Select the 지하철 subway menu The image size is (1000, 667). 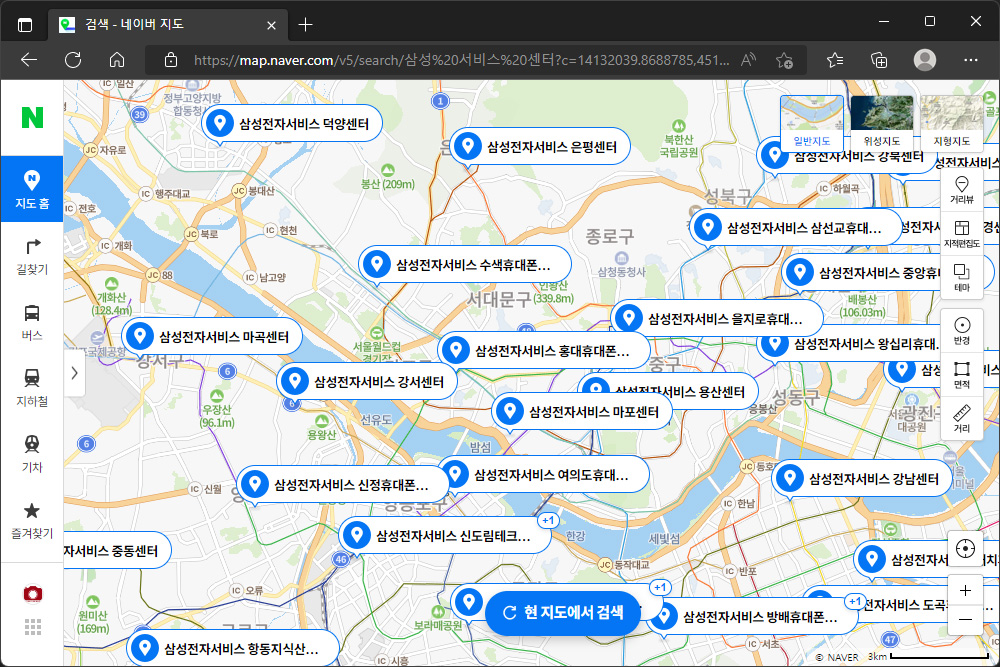tap(32, 388)
